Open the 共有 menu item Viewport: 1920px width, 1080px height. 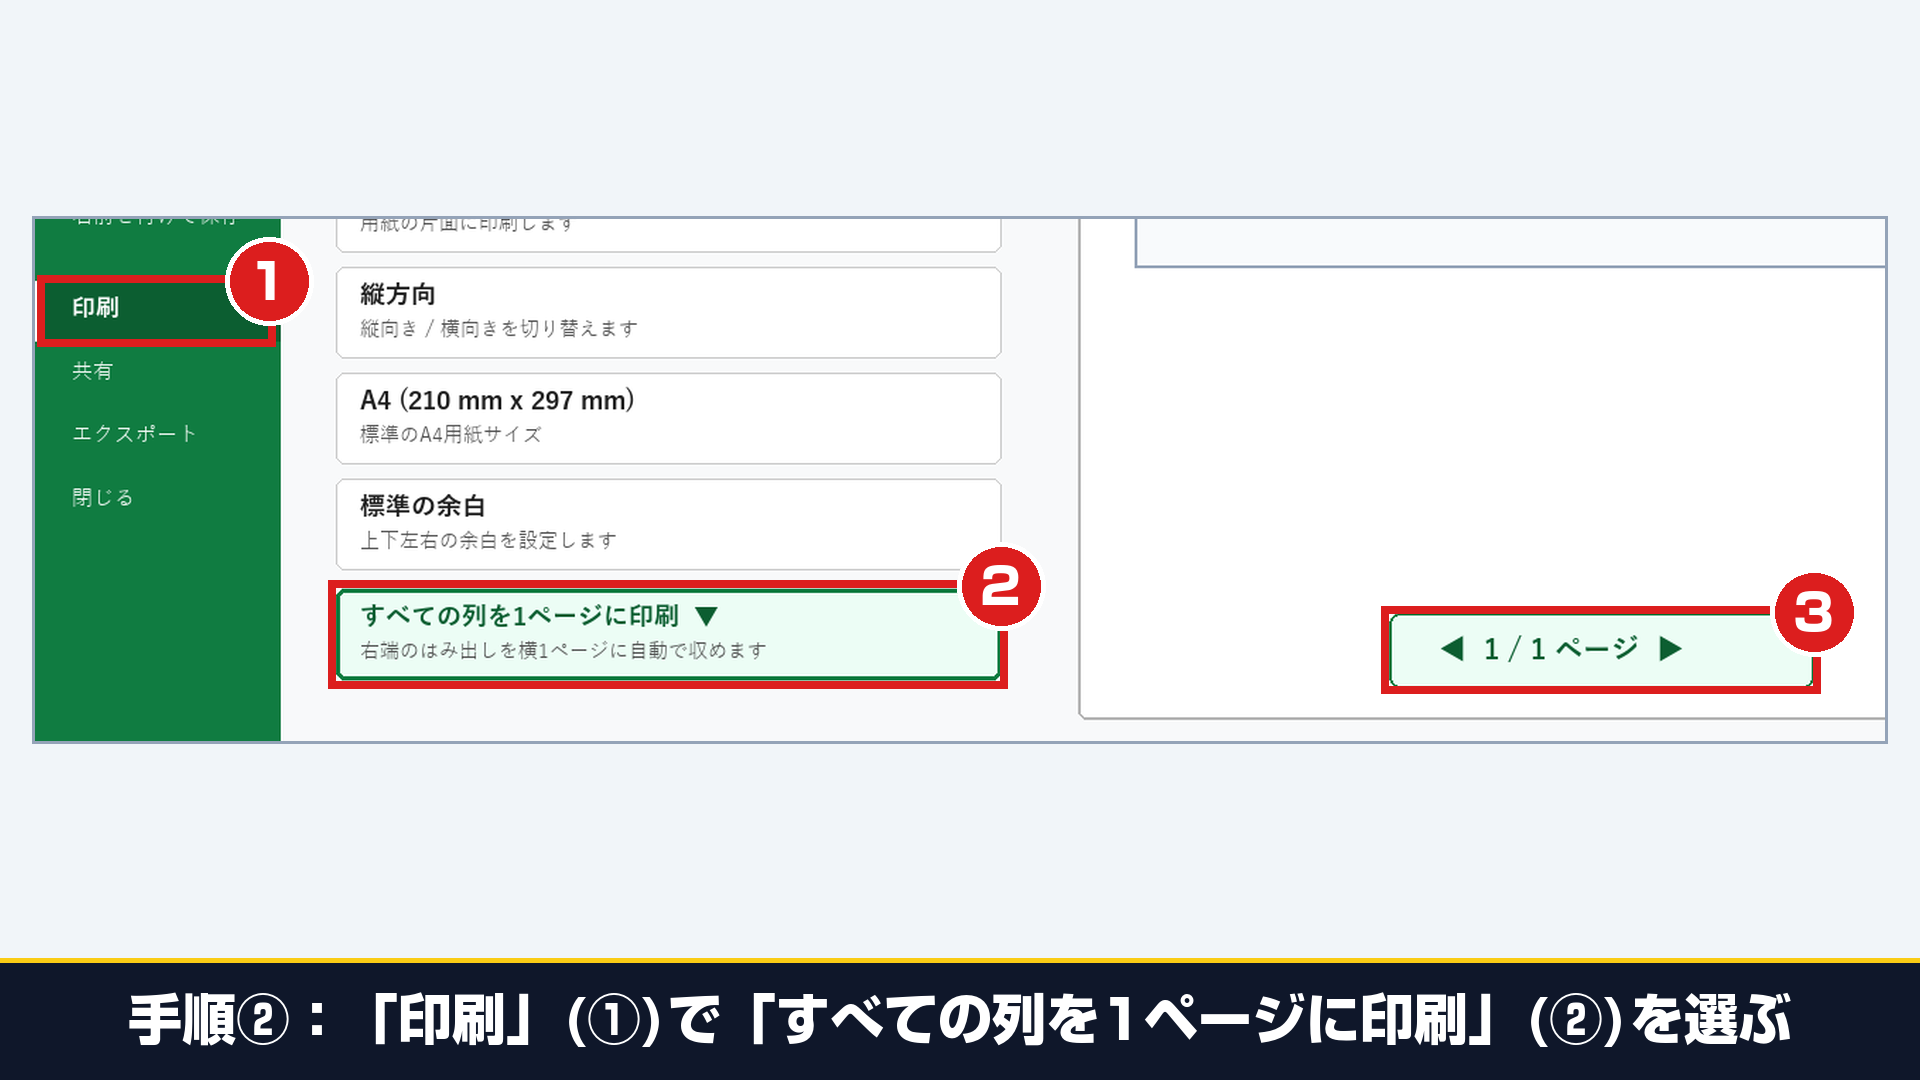93,371
